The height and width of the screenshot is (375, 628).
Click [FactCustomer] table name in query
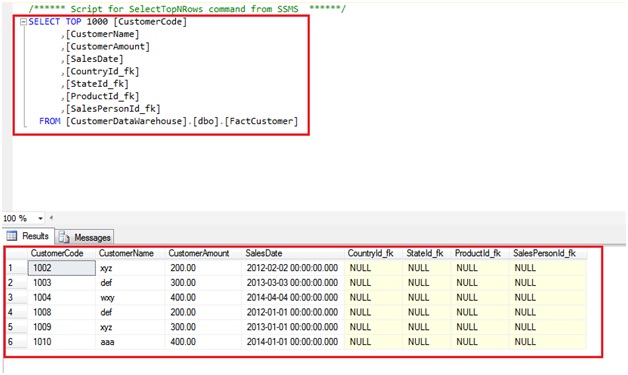pos(261,121)
